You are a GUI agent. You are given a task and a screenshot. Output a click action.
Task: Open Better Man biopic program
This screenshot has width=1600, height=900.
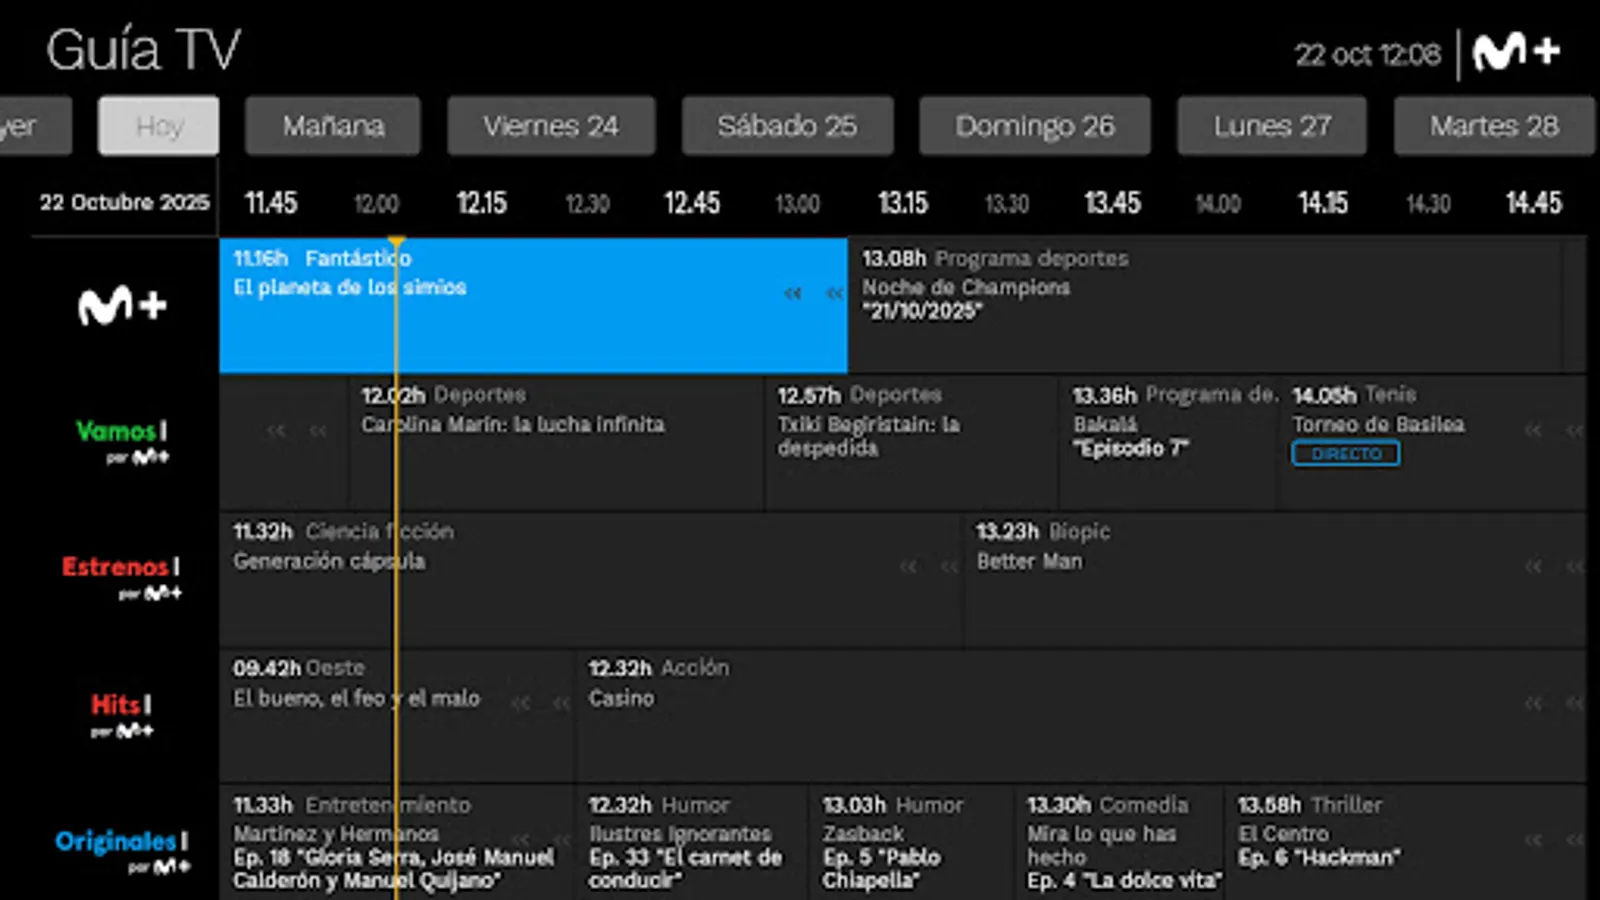click(1275, 579)
